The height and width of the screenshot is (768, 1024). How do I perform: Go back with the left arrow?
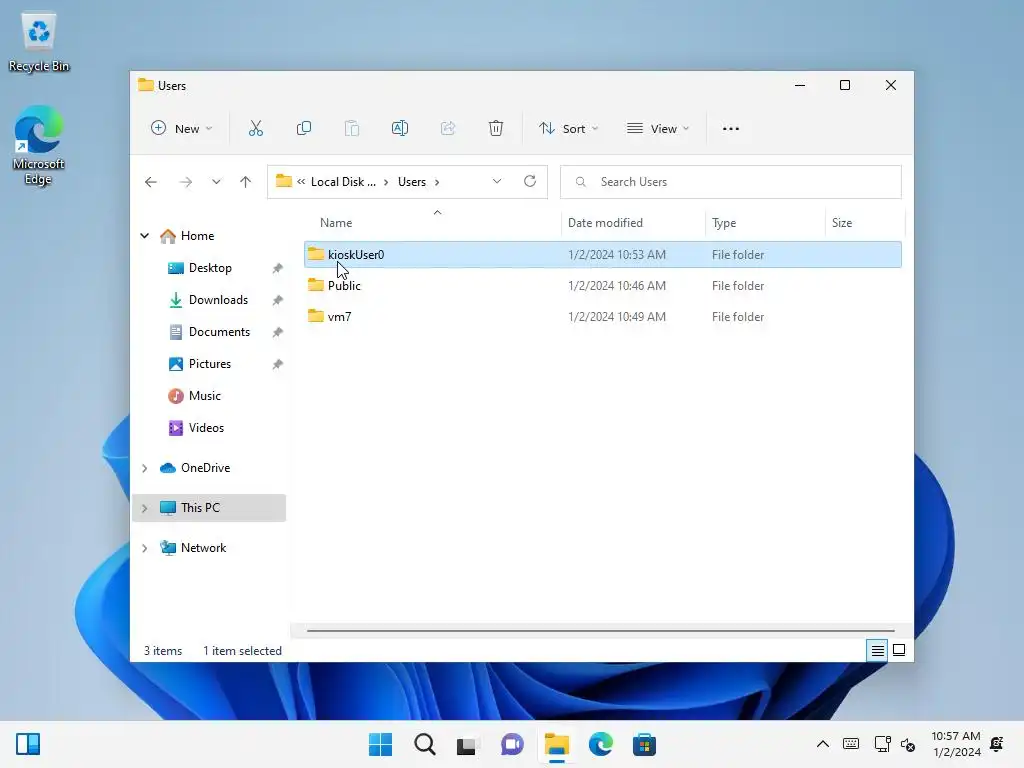tap(151, 182)
